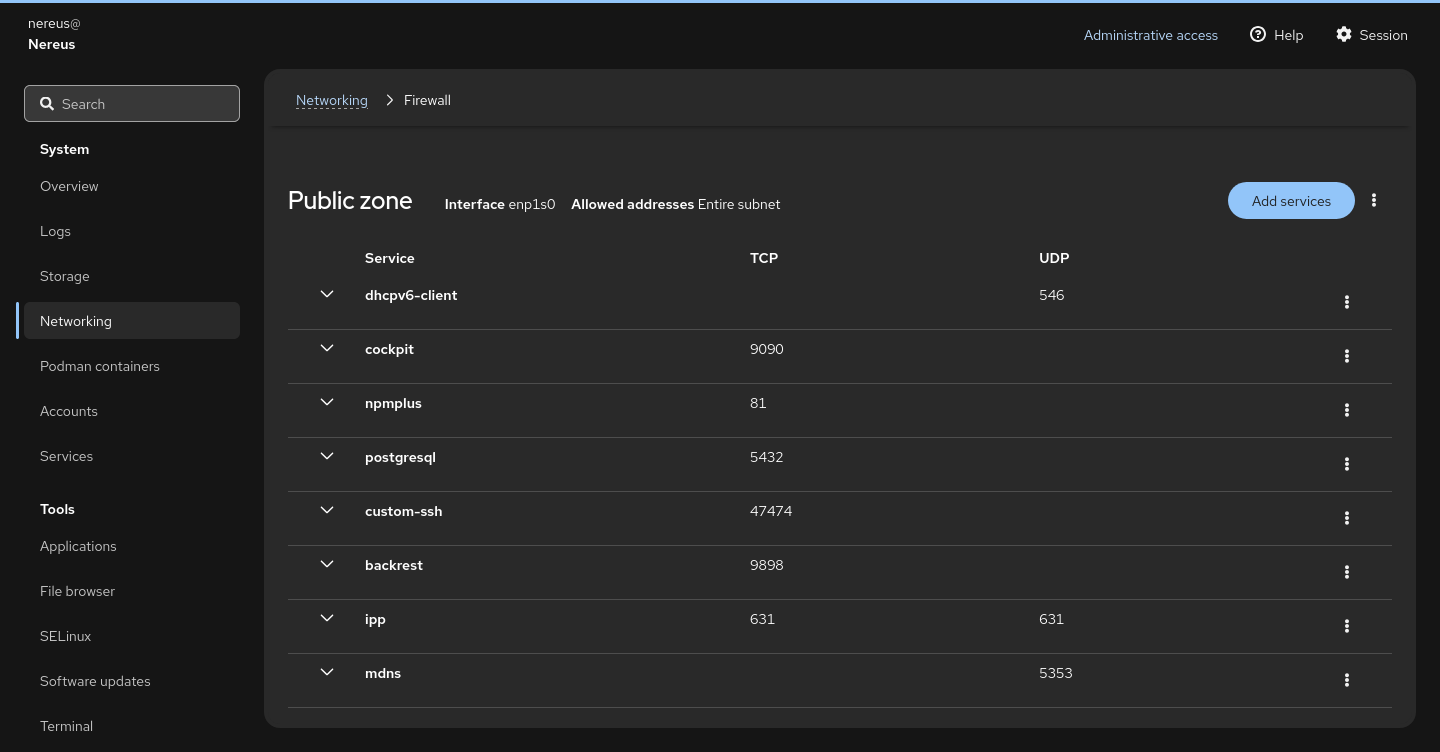1440x752 pixels.
Task: Open kebab menu for backrest service
Action: point(1347,572)
